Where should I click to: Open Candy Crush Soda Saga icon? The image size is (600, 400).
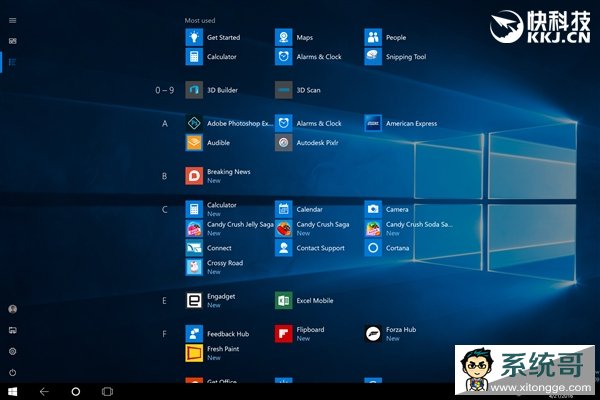pyautogui.click(x=373, y=229)
